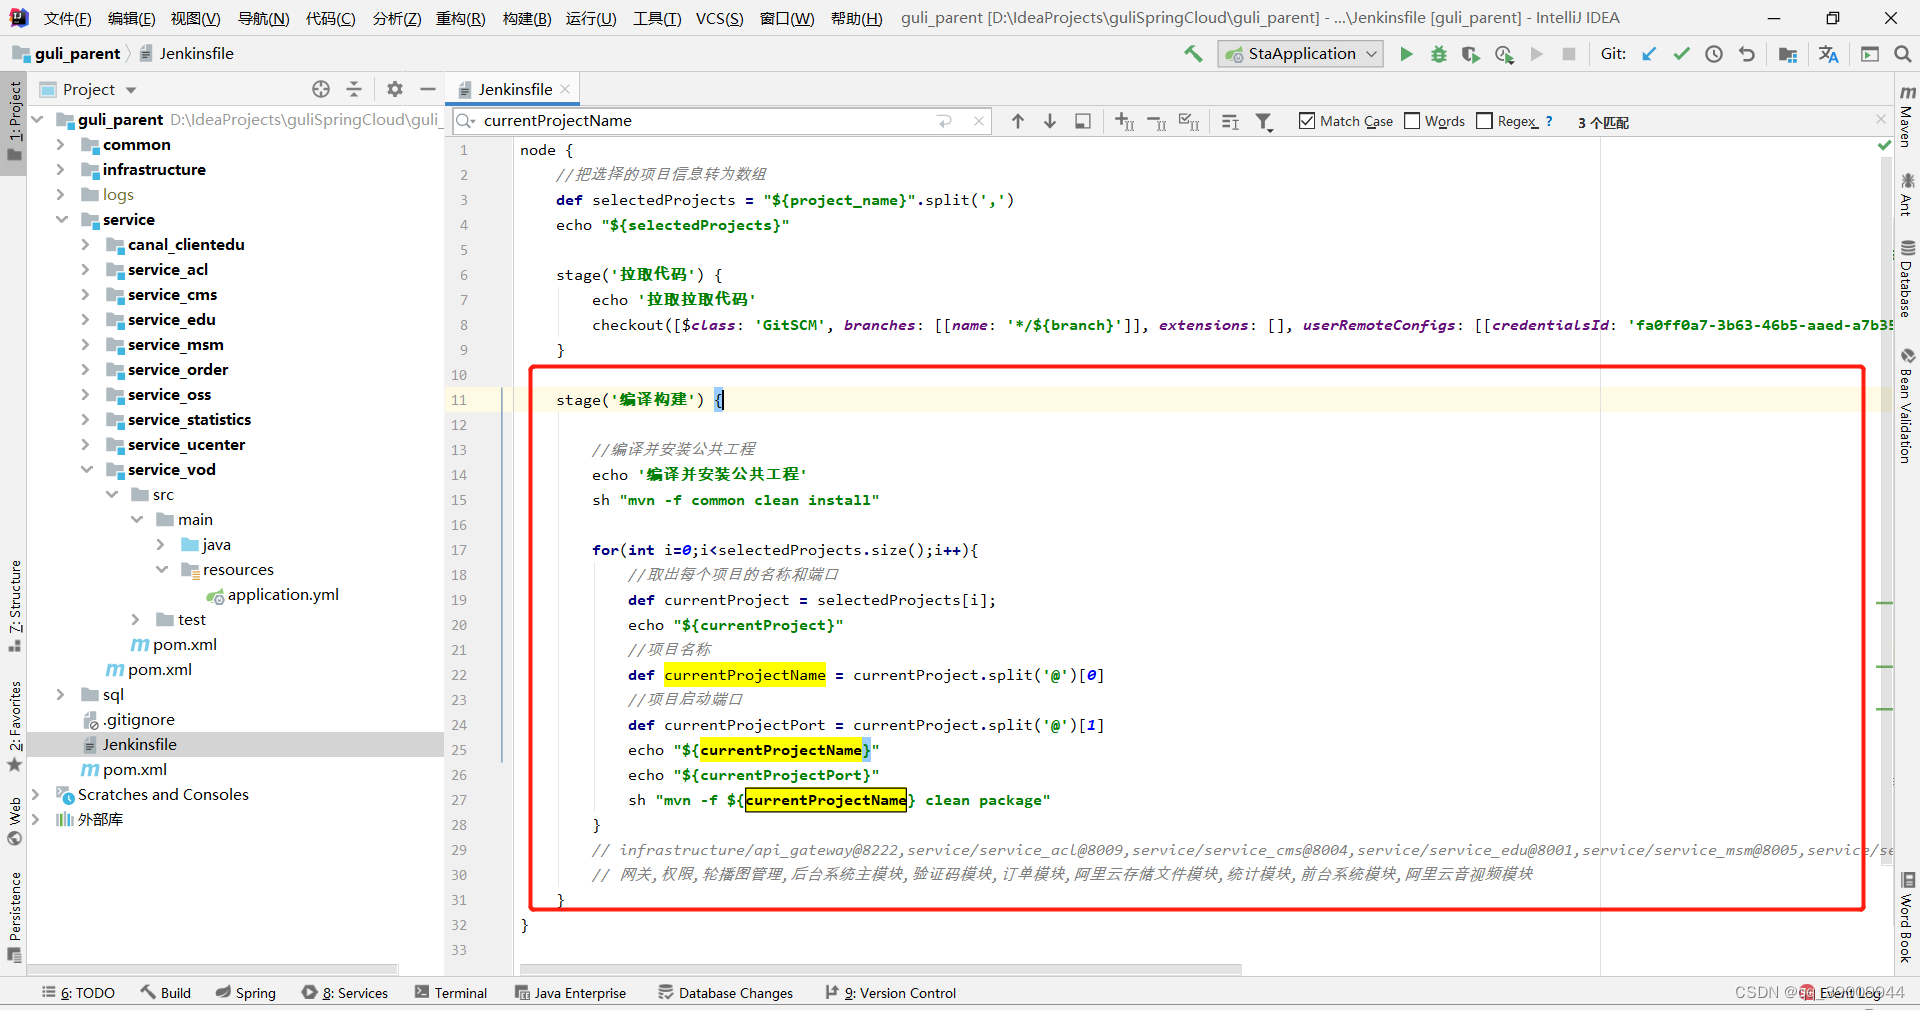1920x1010 pixels.
Task: Collapse the service folder
Action: point(61,220)
